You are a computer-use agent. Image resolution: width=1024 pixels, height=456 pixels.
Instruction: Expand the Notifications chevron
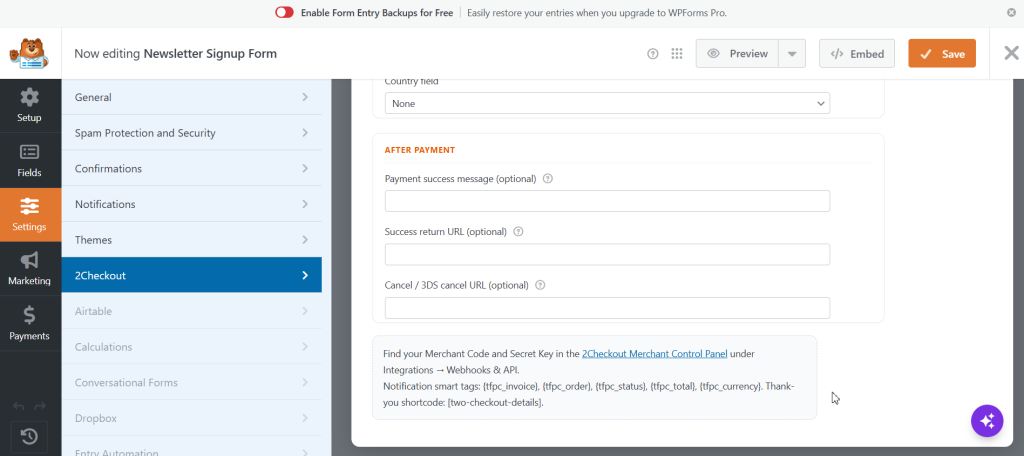305,204
